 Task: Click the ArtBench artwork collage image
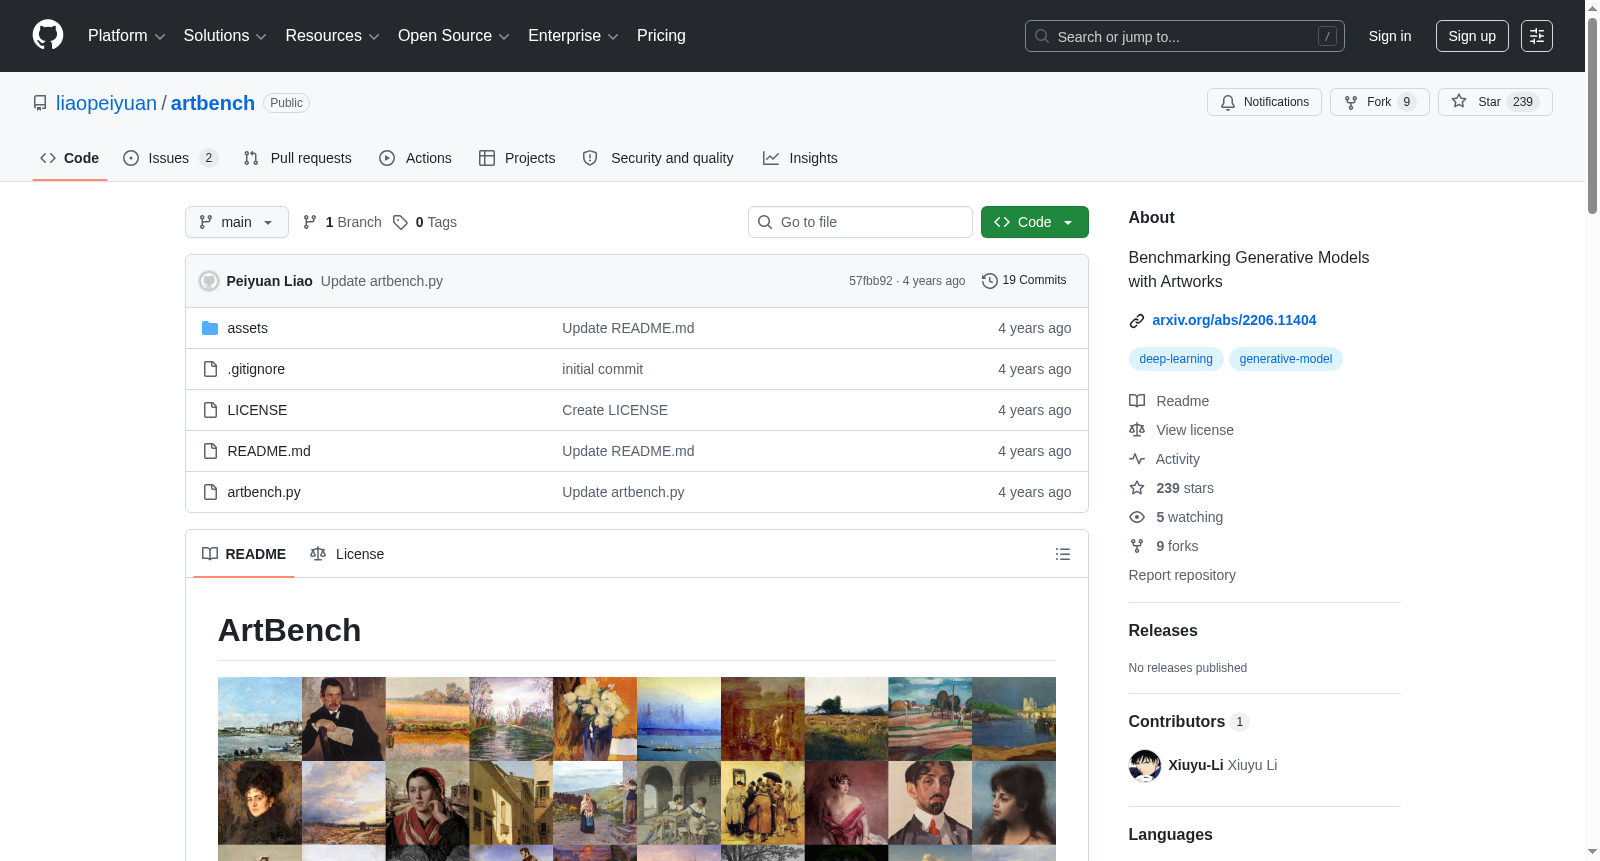coord(637,769)
